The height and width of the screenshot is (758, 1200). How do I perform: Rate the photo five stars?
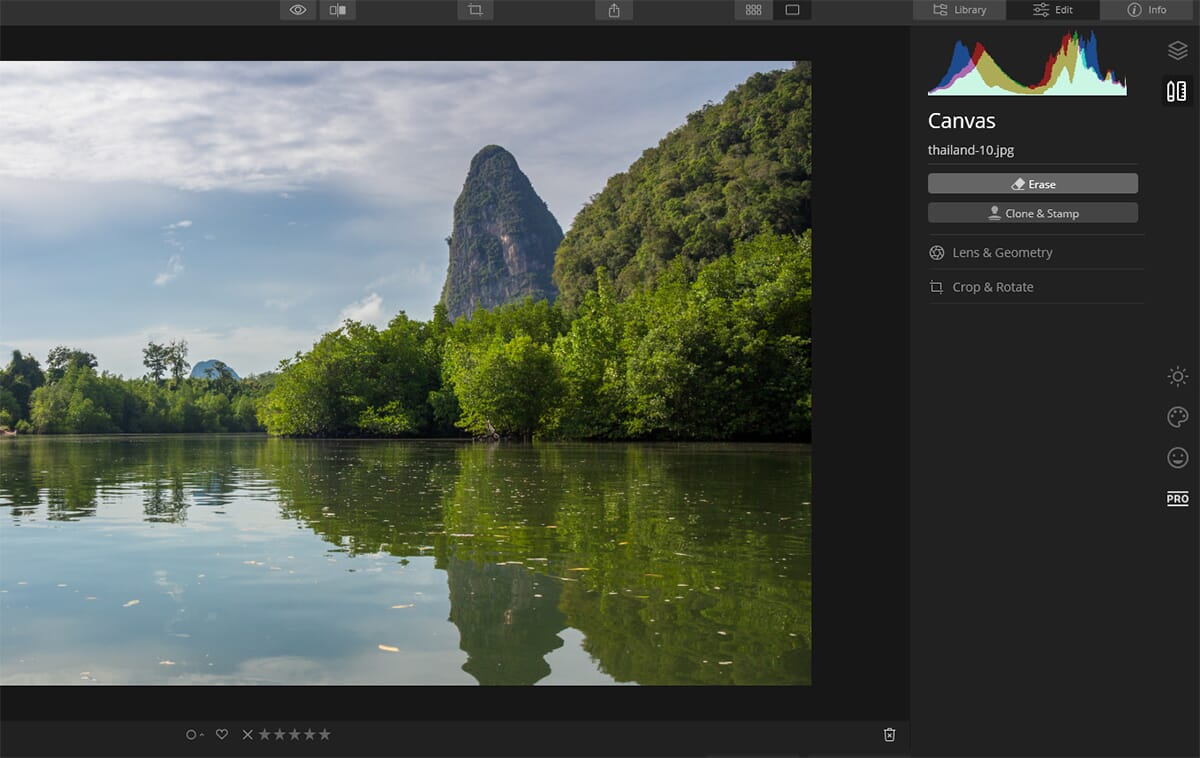pos(324,734)
